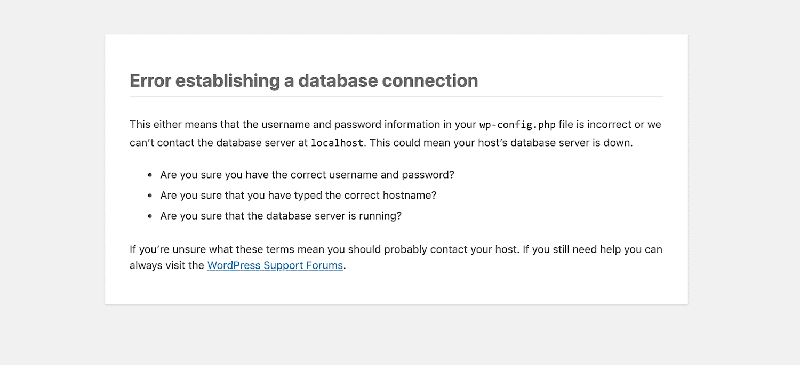Click the sentence "This could mean your host's database server is down"
Image resolution: width=800 pixels, height=365 pixels.
coord(500,143)
